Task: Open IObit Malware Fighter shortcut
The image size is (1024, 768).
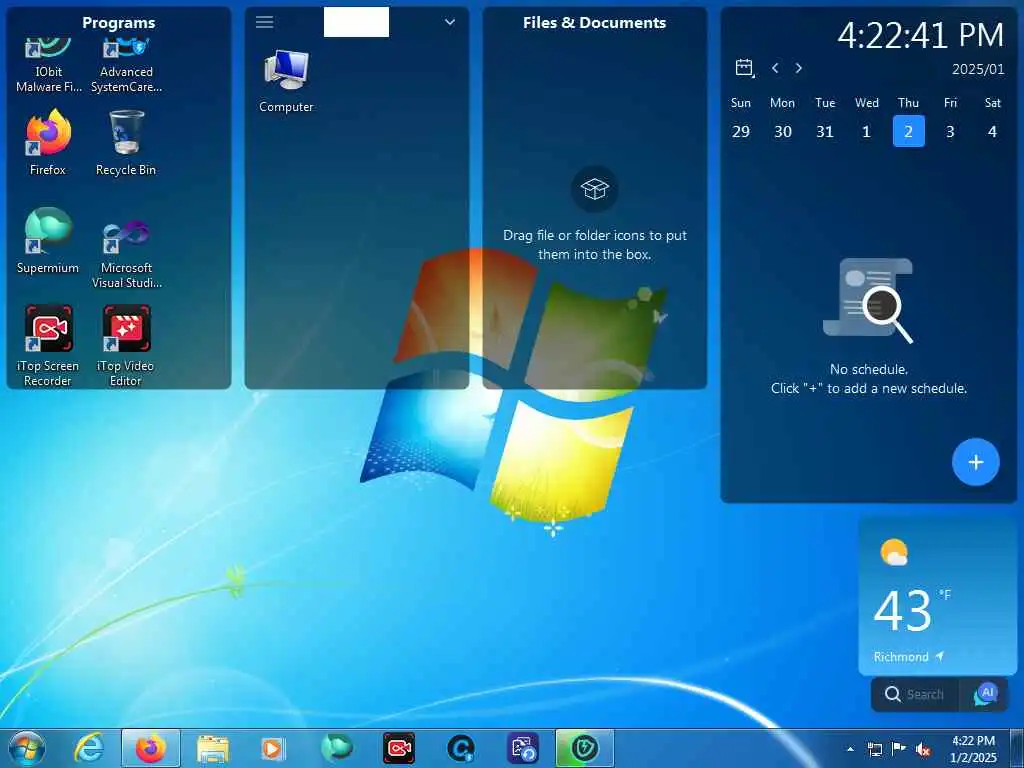Action: point(48,65)
